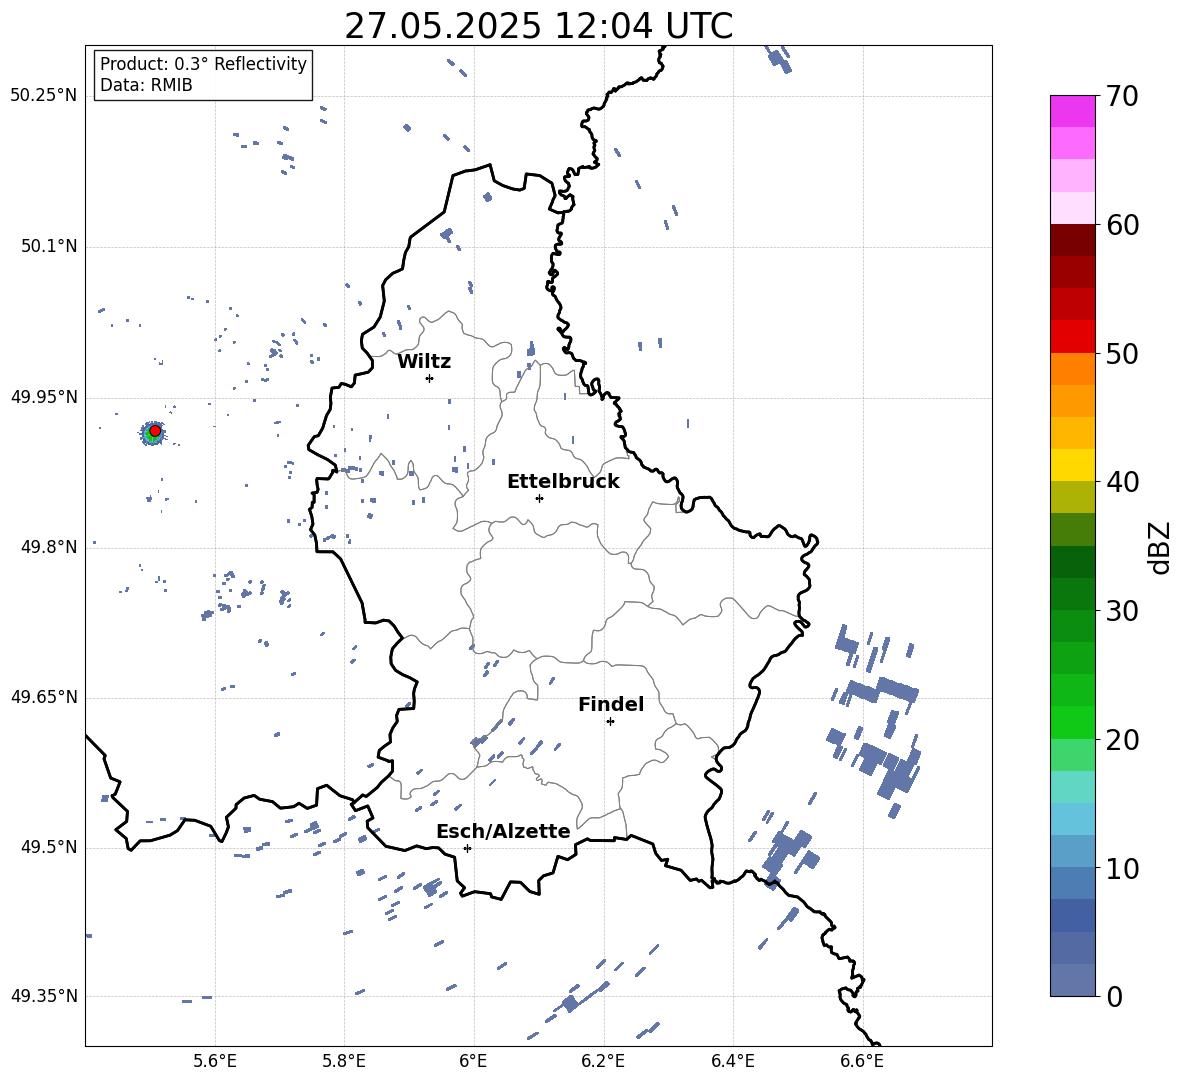Click the yellow 40 dBZ colorbar segment
Viewport: 1184px width, 1081px height.
click(x=1072, y=465)
